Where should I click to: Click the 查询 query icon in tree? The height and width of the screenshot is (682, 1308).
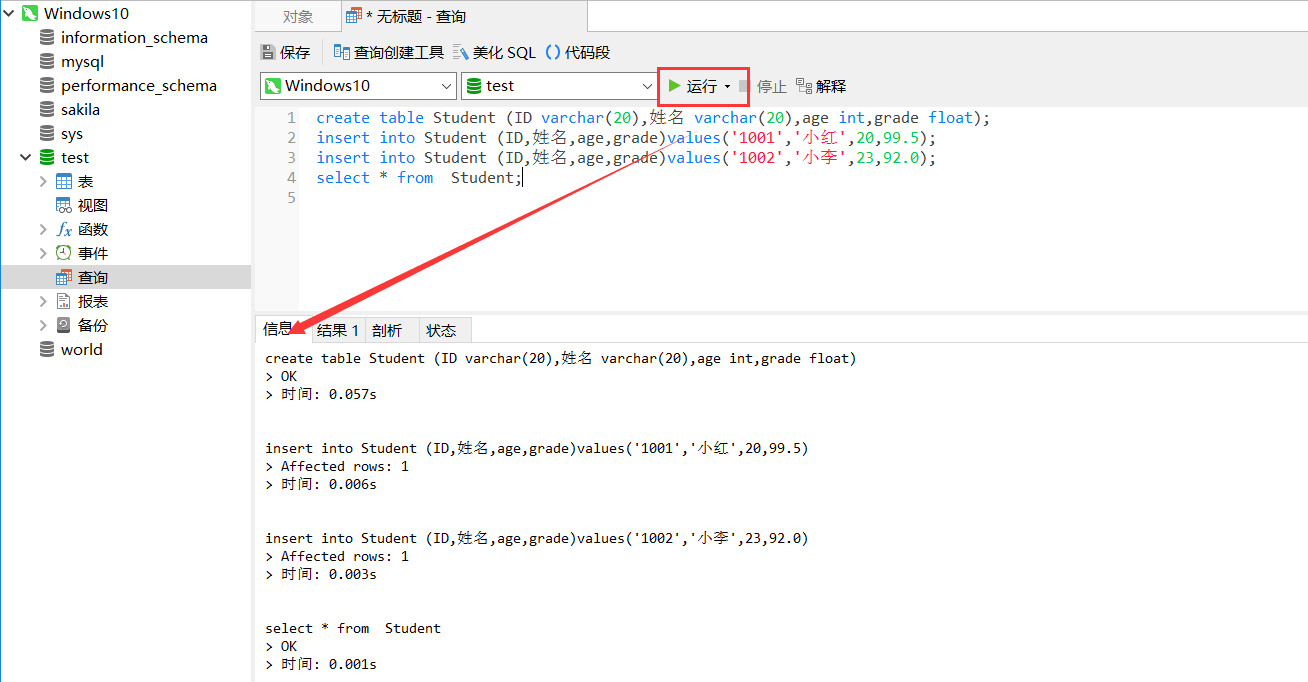tap(64, 278)
